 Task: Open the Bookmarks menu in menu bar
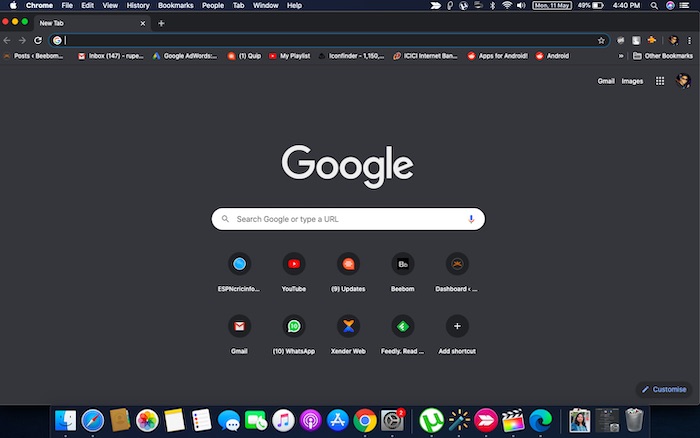click(x=175, y=6)
